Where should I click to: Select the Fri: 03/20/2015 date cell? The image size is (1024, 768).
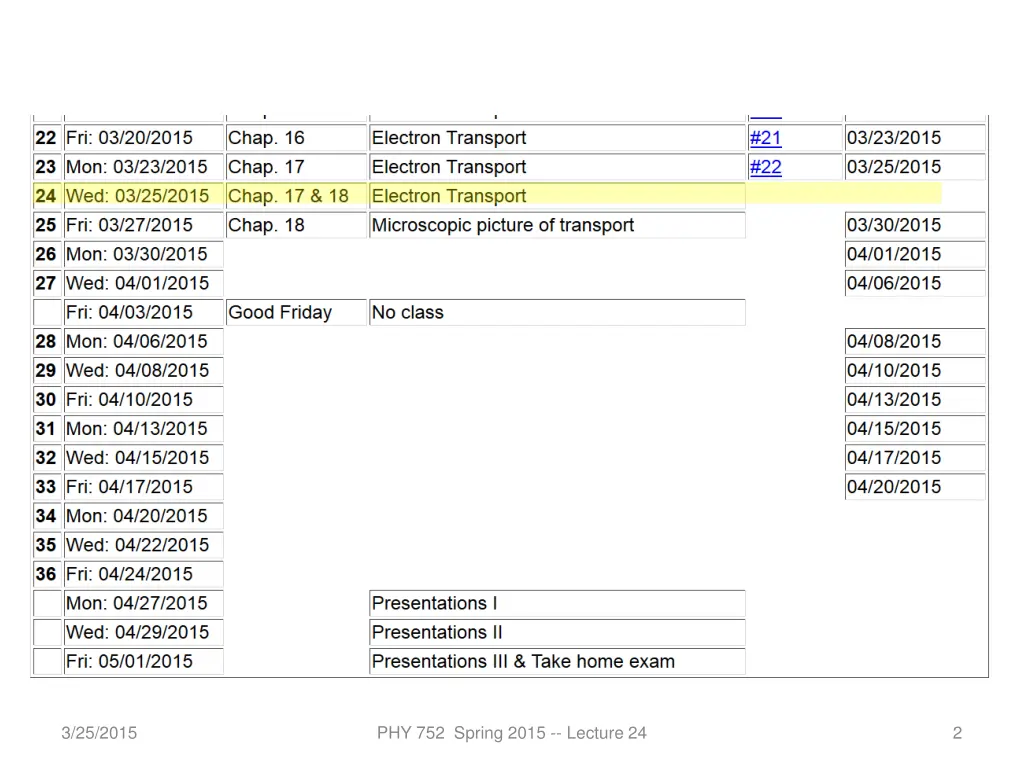click(x=144, y=138)
